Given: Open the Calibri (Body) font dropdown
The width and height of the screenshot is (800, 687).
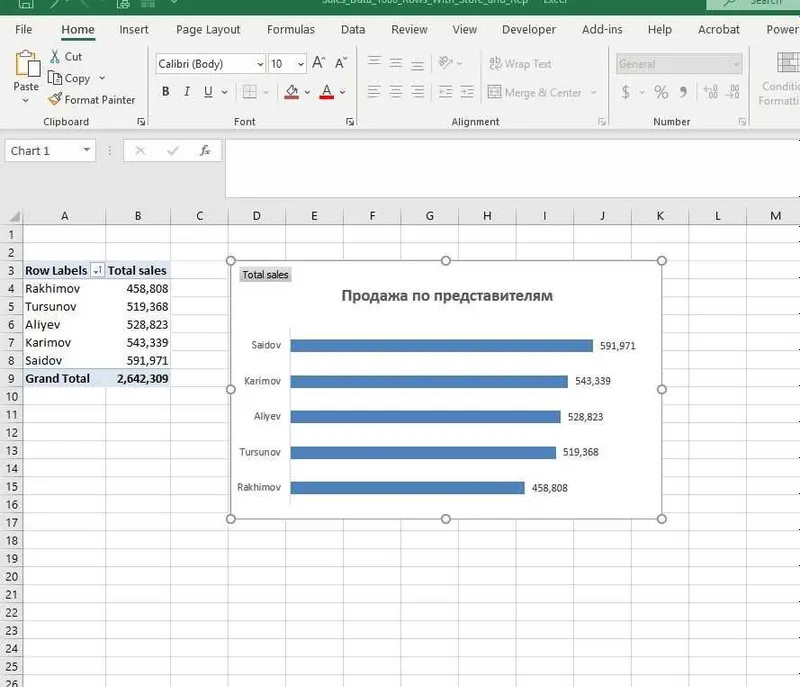Looking at the screenshot, I should point(260,64).
